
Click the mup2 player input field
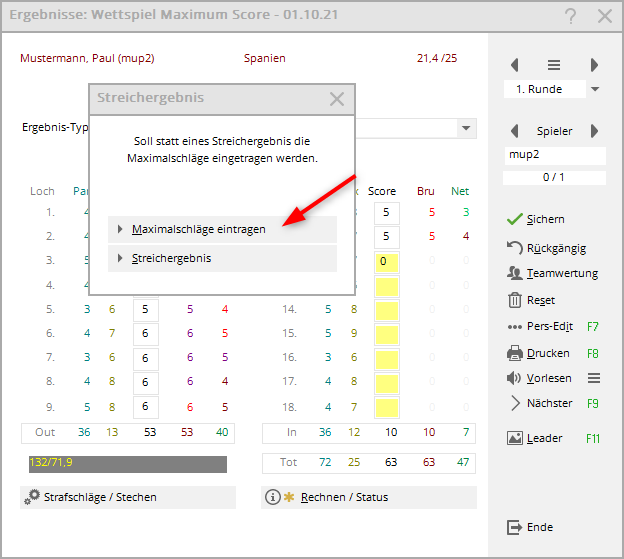(x=554, y=155)
